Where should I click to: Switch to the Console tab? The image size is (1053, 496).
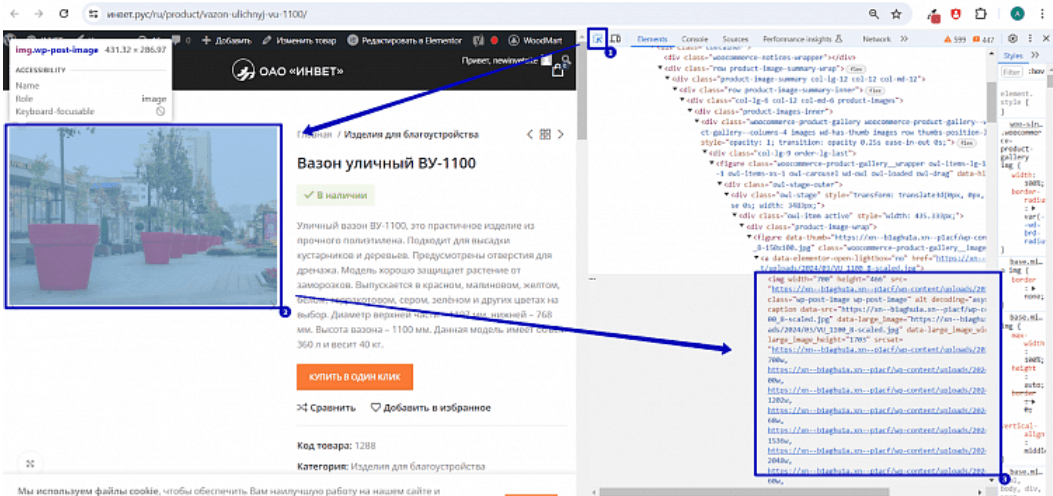click(x=694, y=39)
